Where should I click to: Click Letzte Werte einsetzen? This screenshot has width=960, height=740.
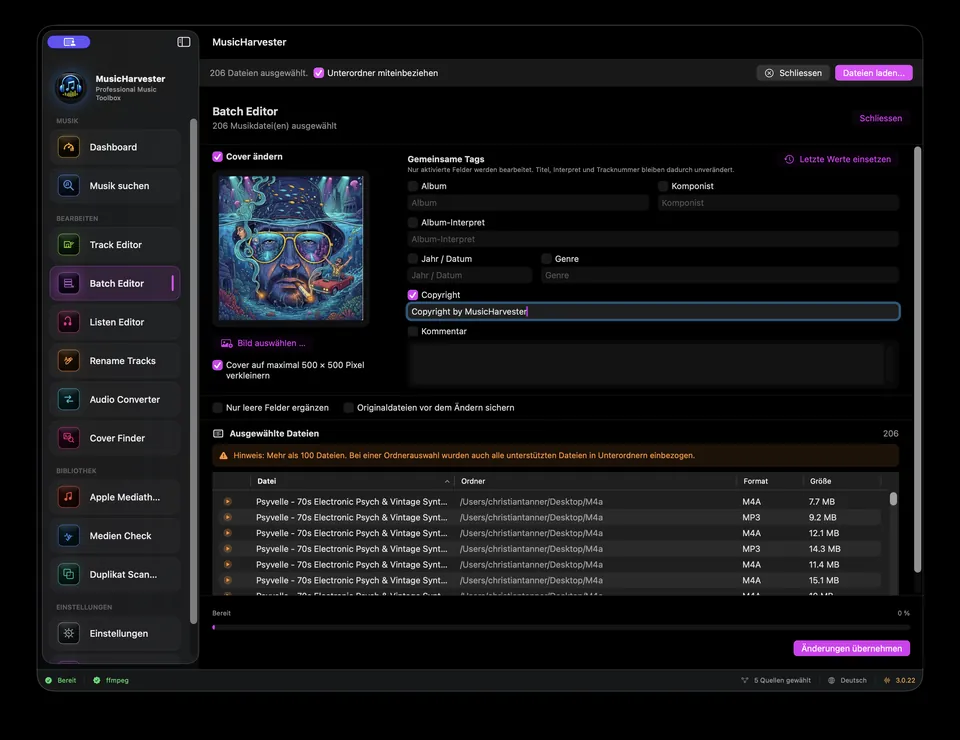click(x=838, y=159)
